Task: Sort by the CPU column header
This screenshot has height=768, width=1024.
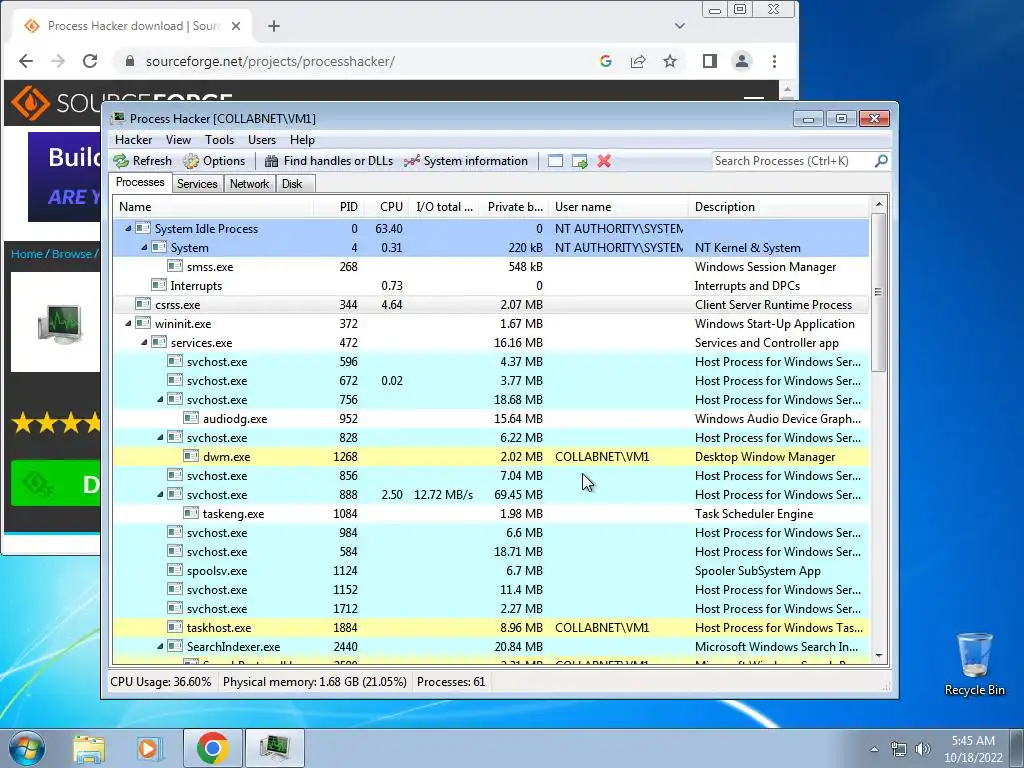Action: (385, 206)
